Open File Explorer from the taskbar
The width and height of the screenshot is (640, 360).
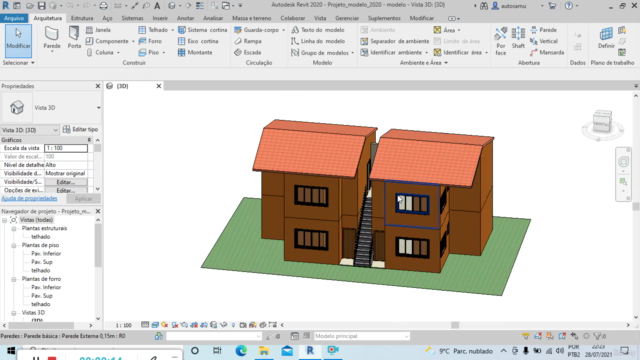(264, 351)
